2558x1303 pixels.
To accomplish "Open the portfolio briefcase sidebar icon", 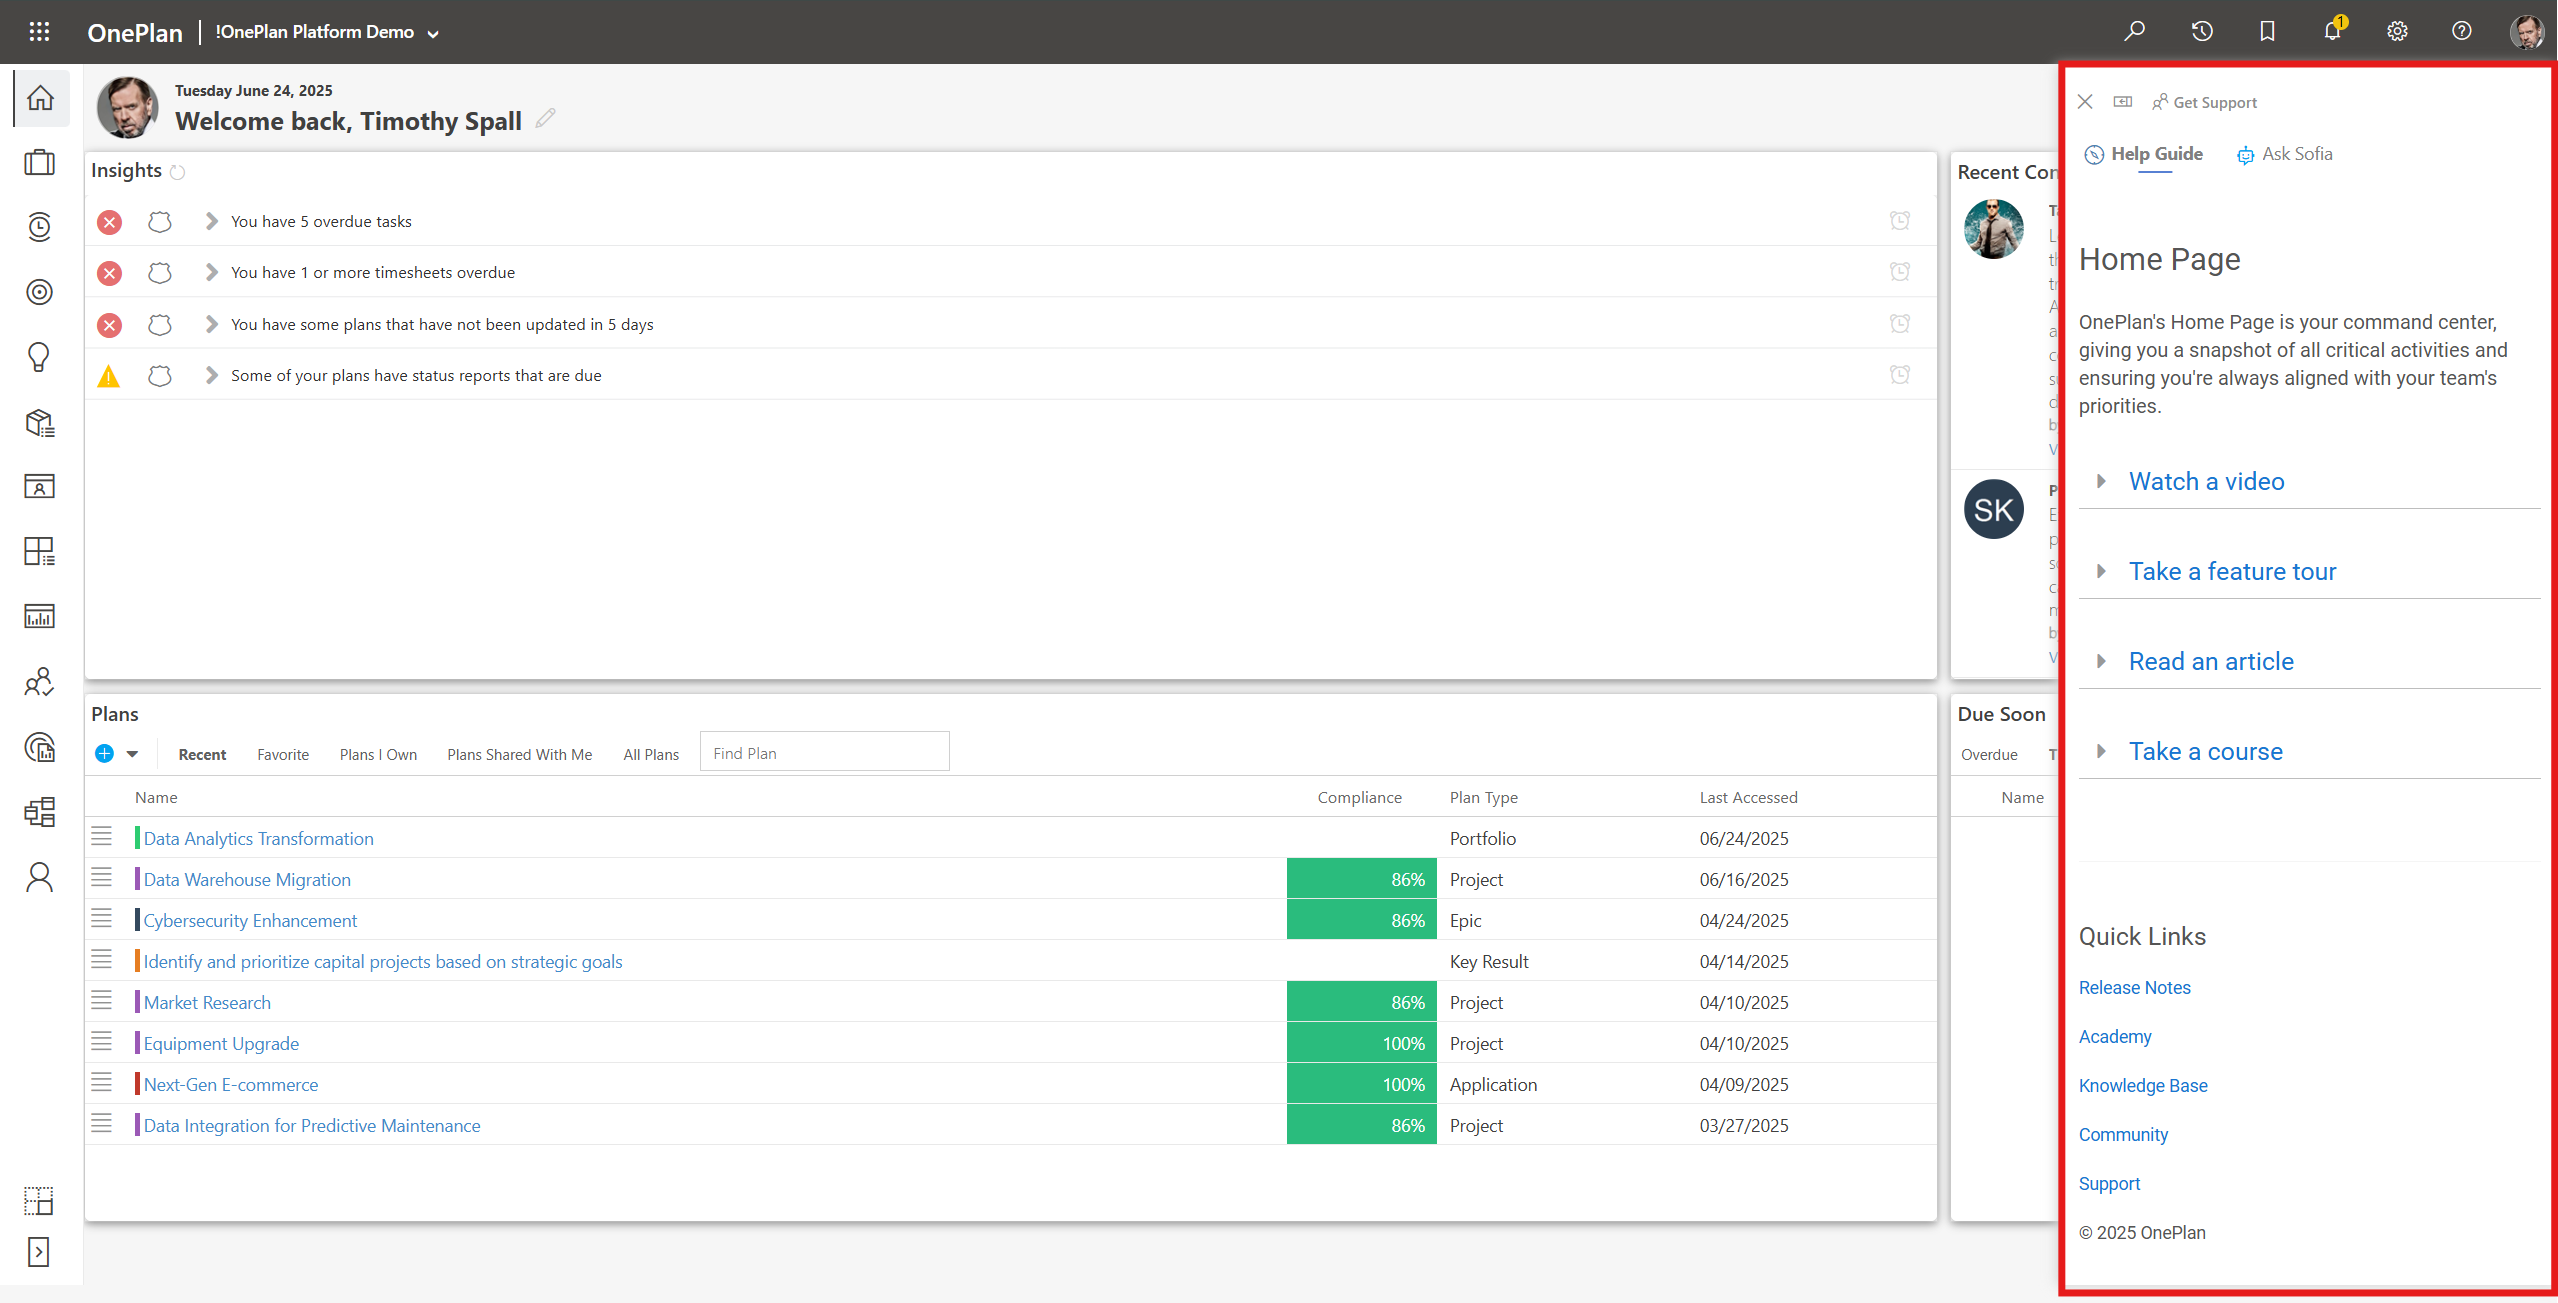I will click(40, 162).
